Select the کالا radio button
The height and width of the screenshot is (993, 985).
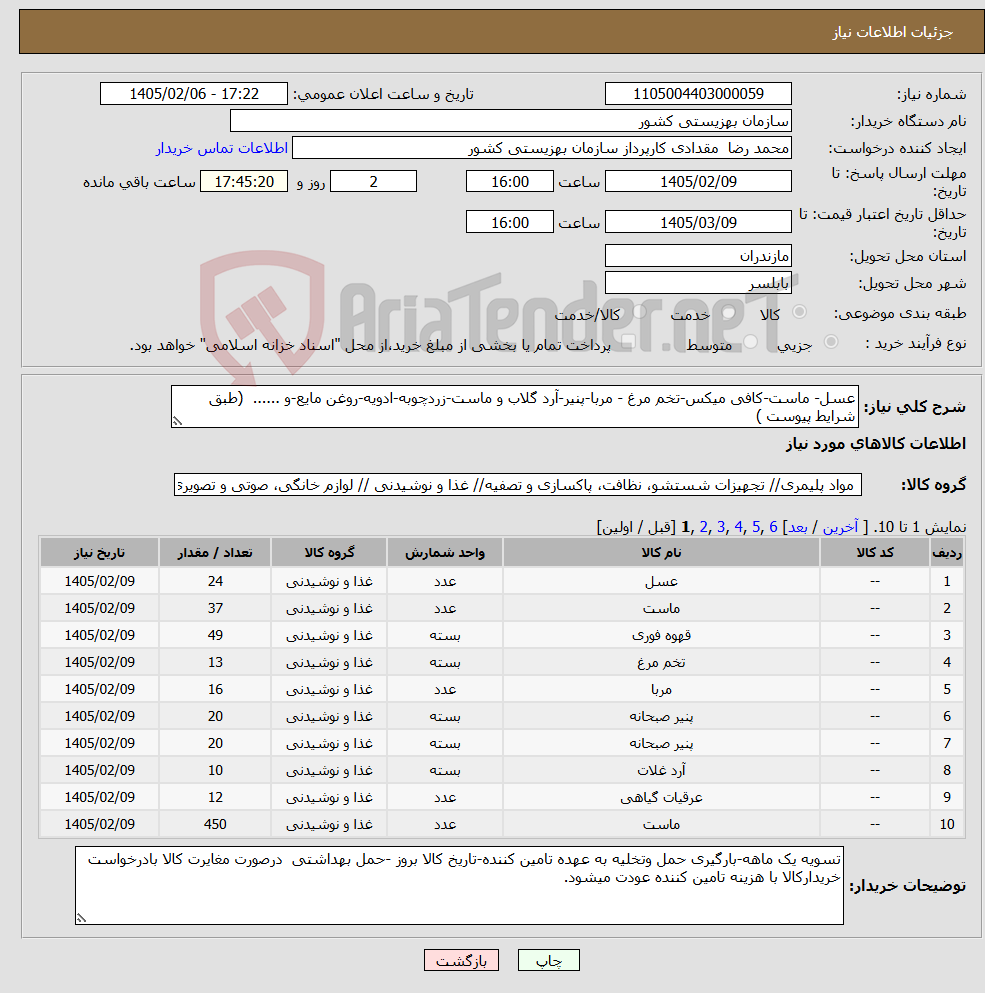pos(799,312)
